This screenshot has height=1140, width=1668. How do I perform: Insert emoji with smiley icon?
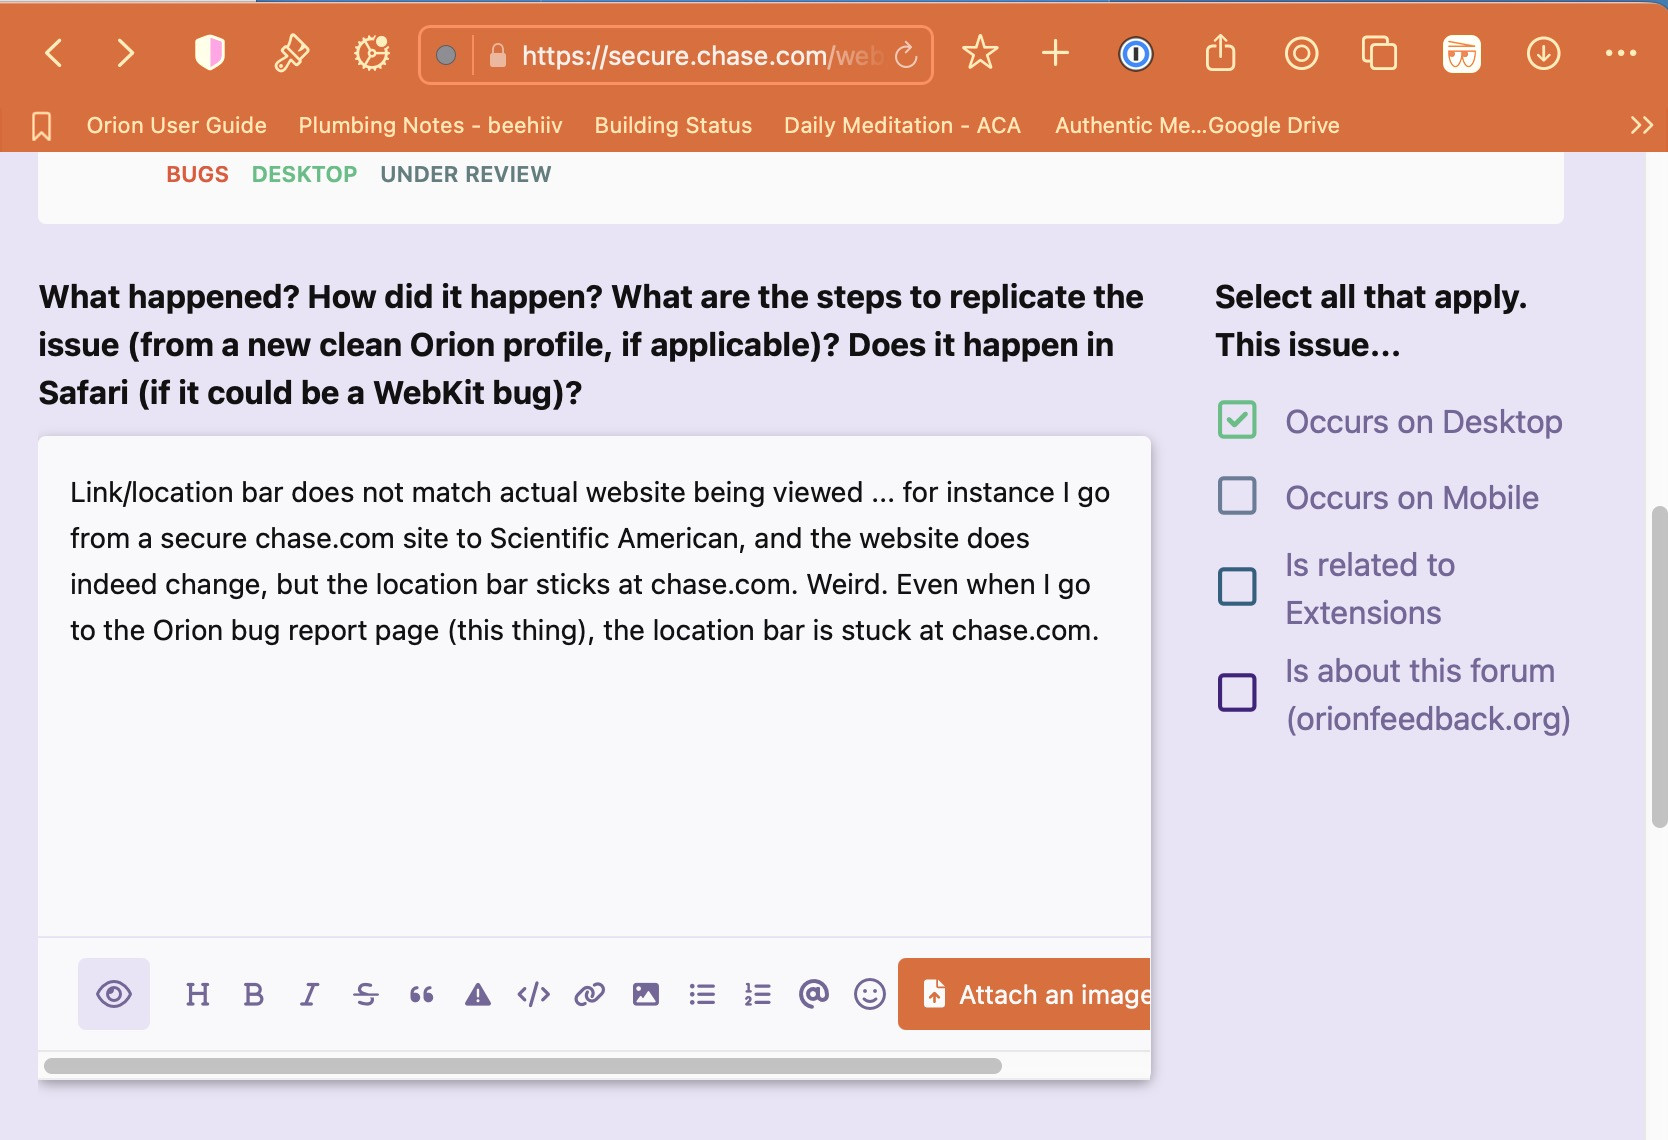click(x=869, y=994)
